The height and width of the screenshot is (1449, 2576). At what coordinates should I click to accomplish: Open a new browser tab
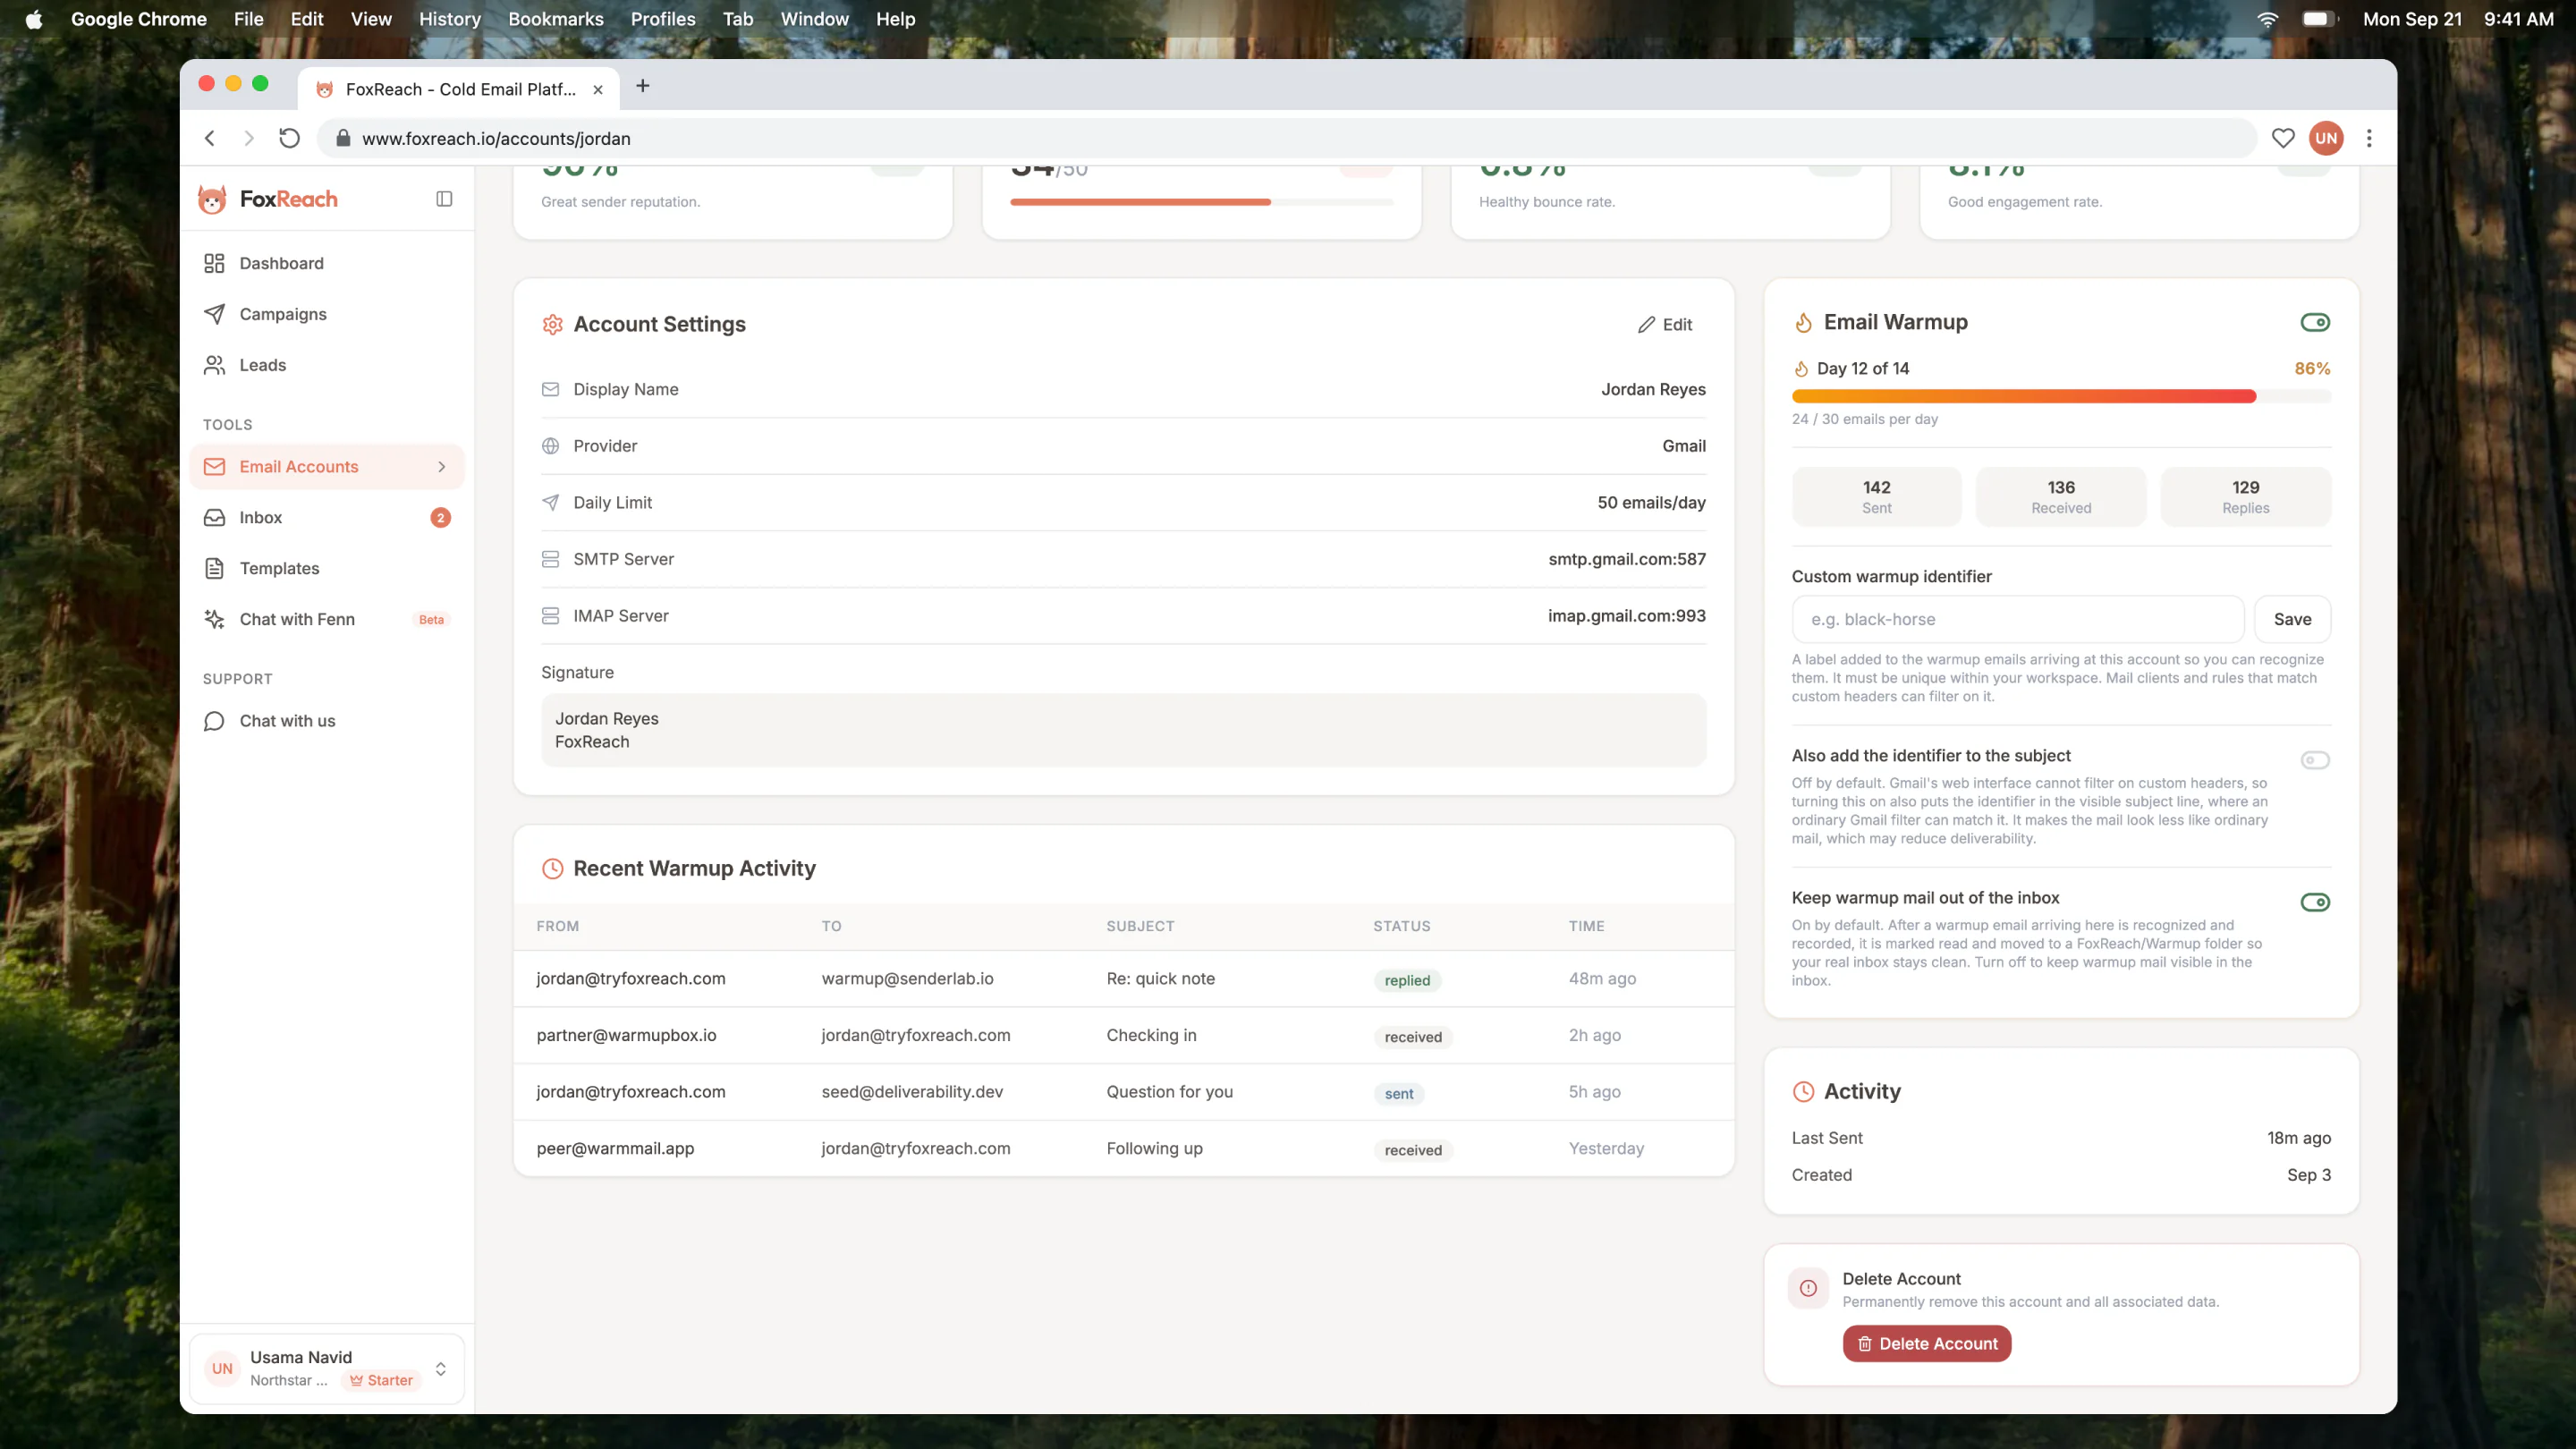click(x=643, y=87)
